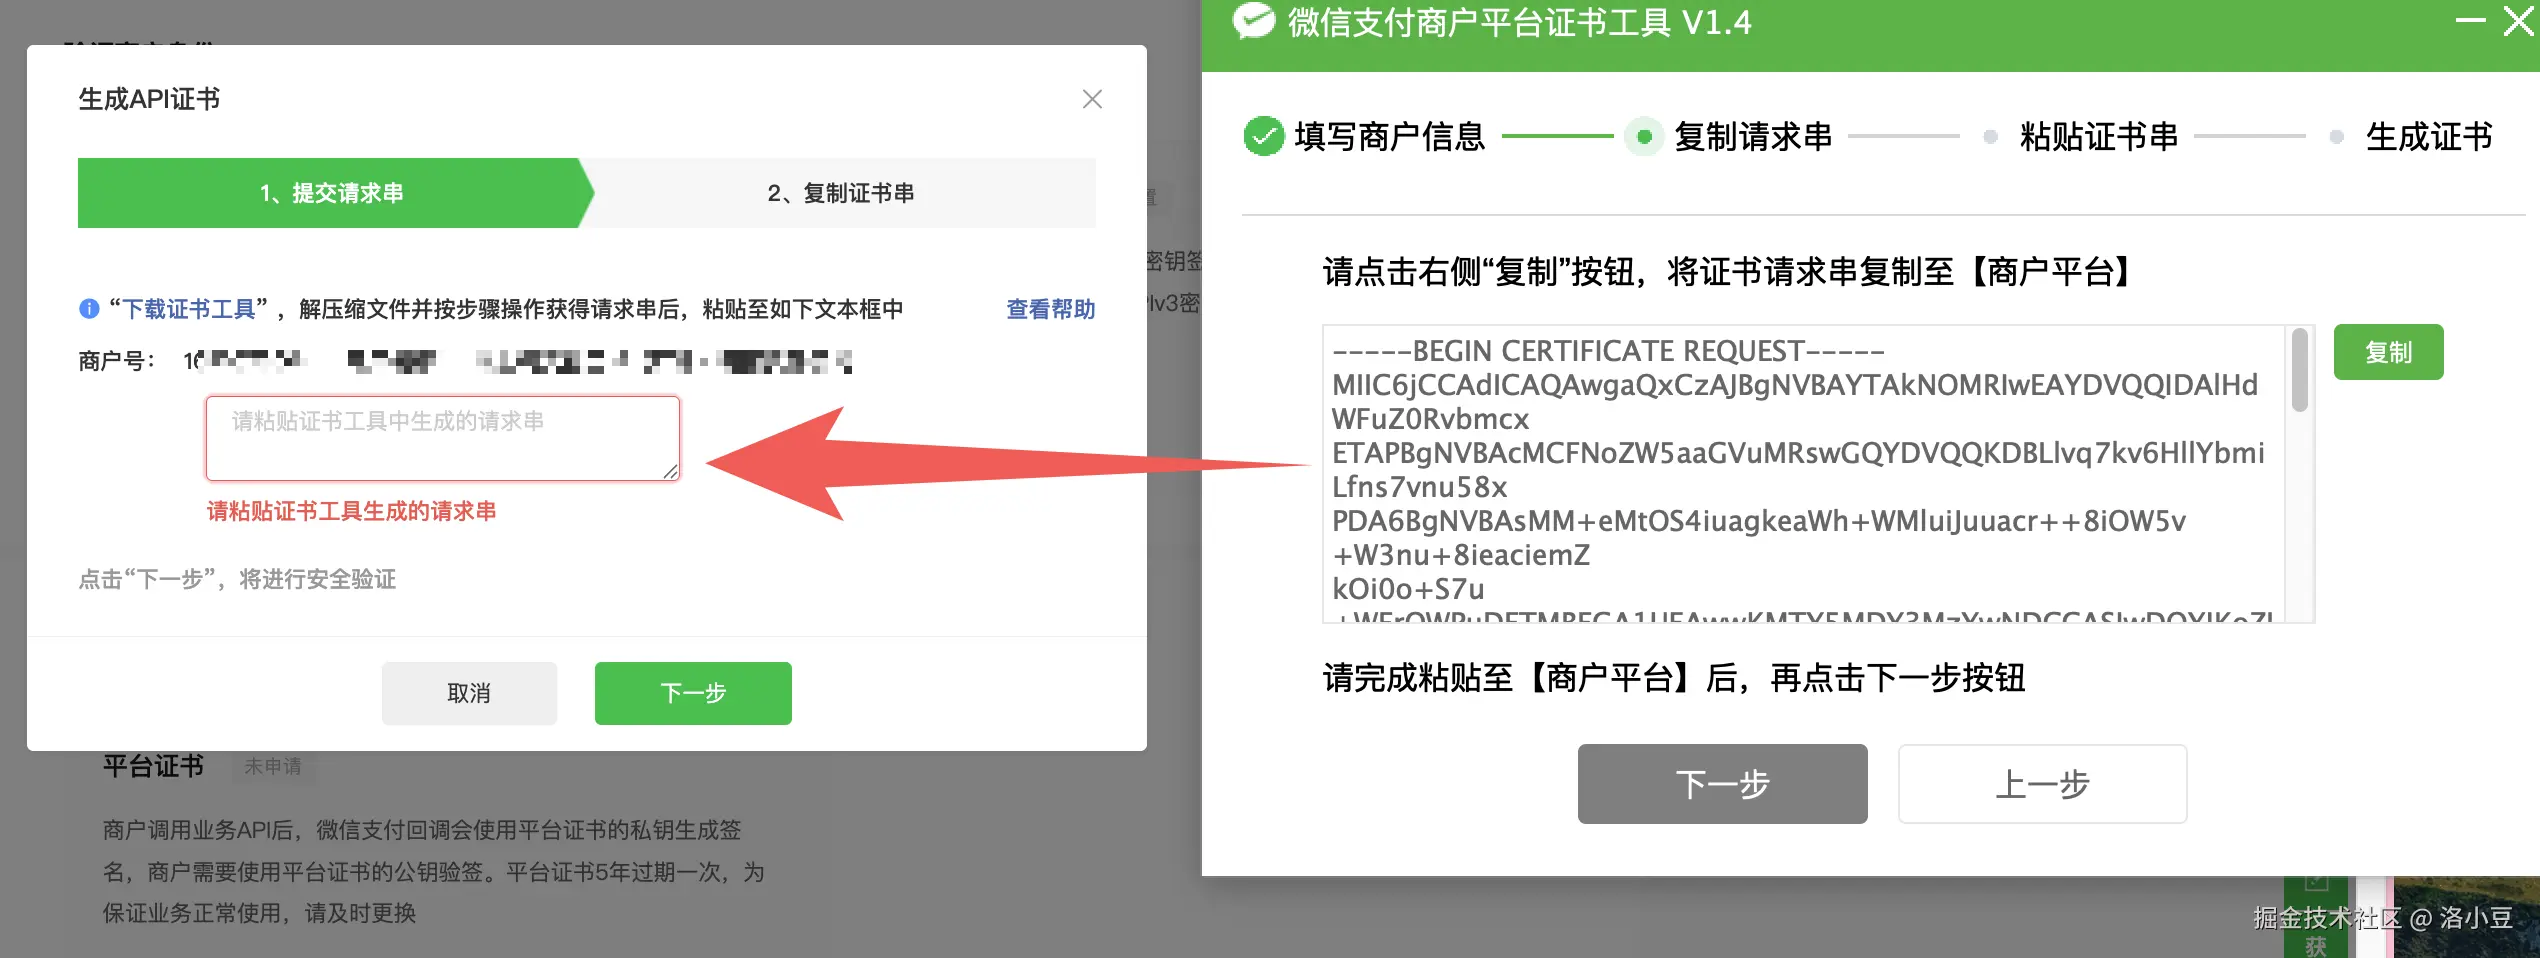Close the 生成API证书 dialog
2540x958 pixels.
(1092, 99)
